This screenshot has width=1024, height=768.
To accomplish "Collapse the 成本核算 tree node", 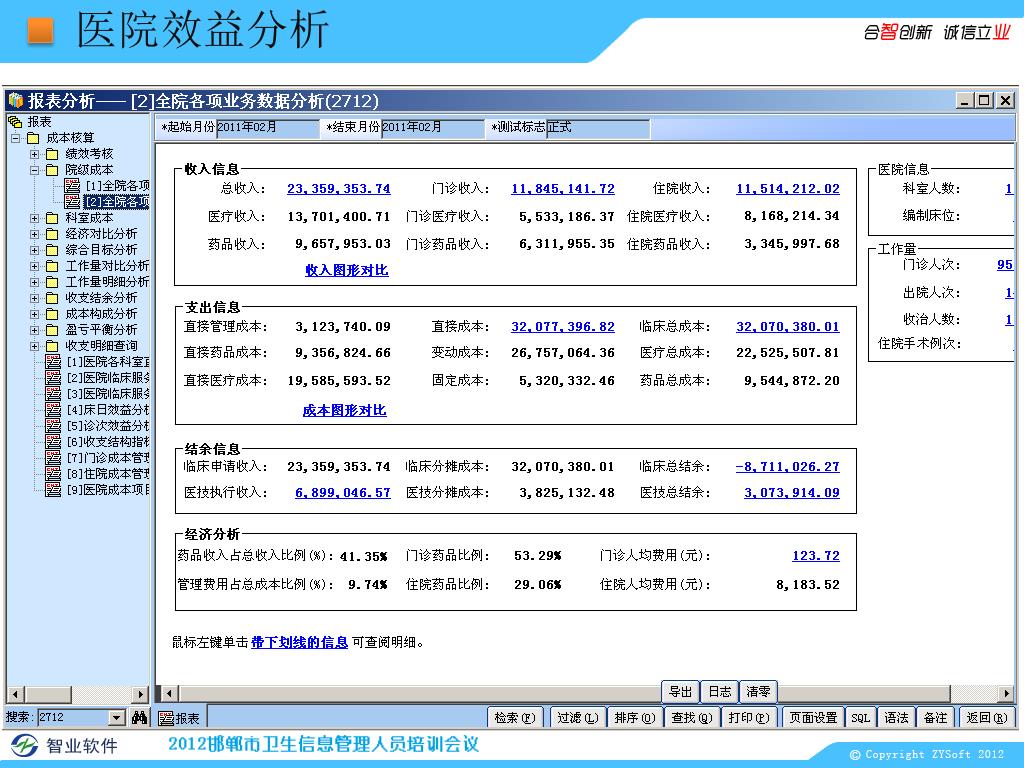I will [16, 138].
